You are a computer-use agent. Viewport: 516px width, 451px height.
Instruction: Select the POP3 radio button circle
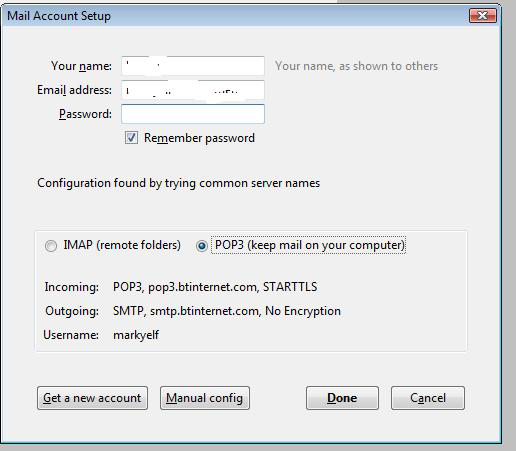coord(202,246)
